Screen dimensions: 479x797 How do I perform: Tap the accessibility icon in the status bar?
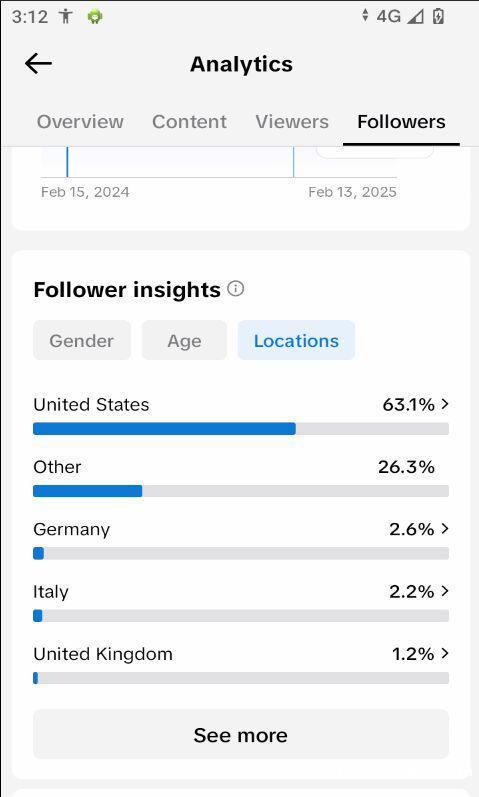coord(66,17)
